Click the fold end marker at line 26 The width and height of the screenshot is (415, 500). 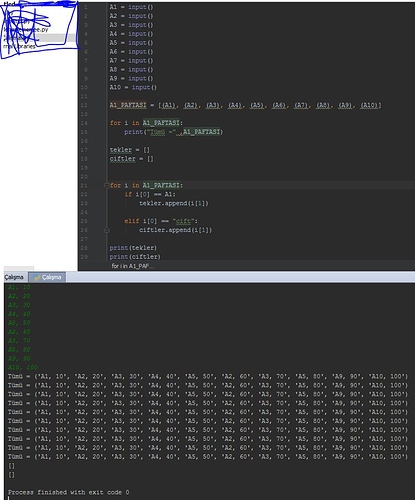[107, 230]
